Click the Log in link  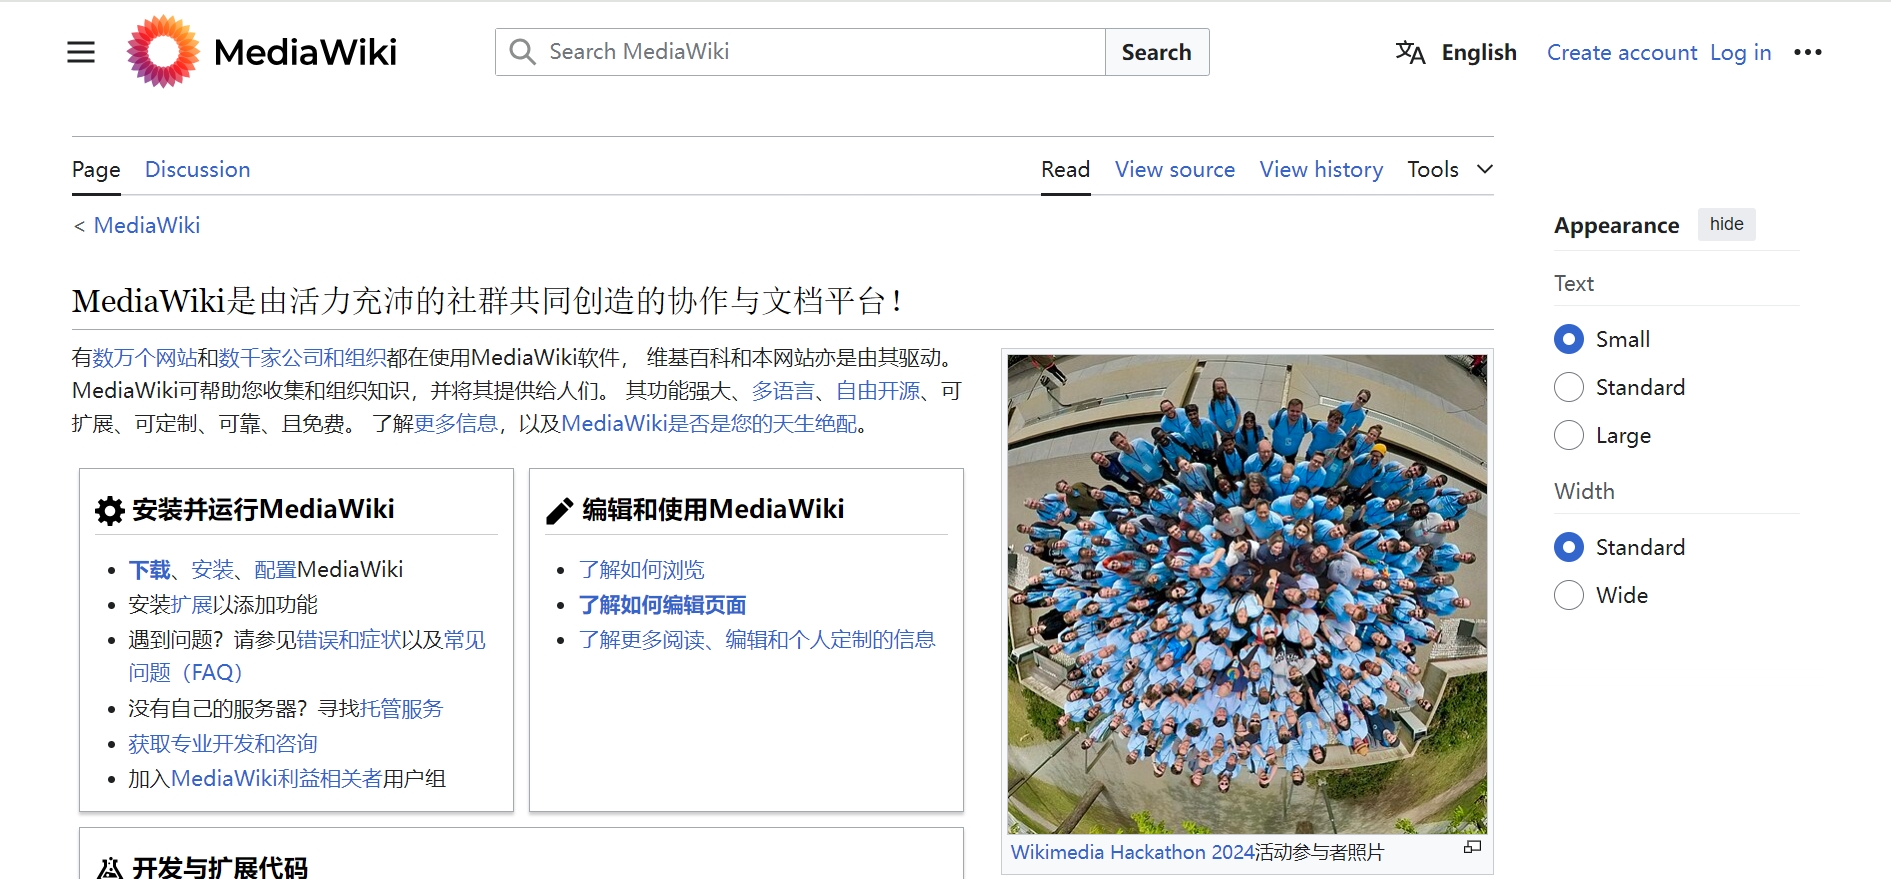click(x=1740, y=52)
